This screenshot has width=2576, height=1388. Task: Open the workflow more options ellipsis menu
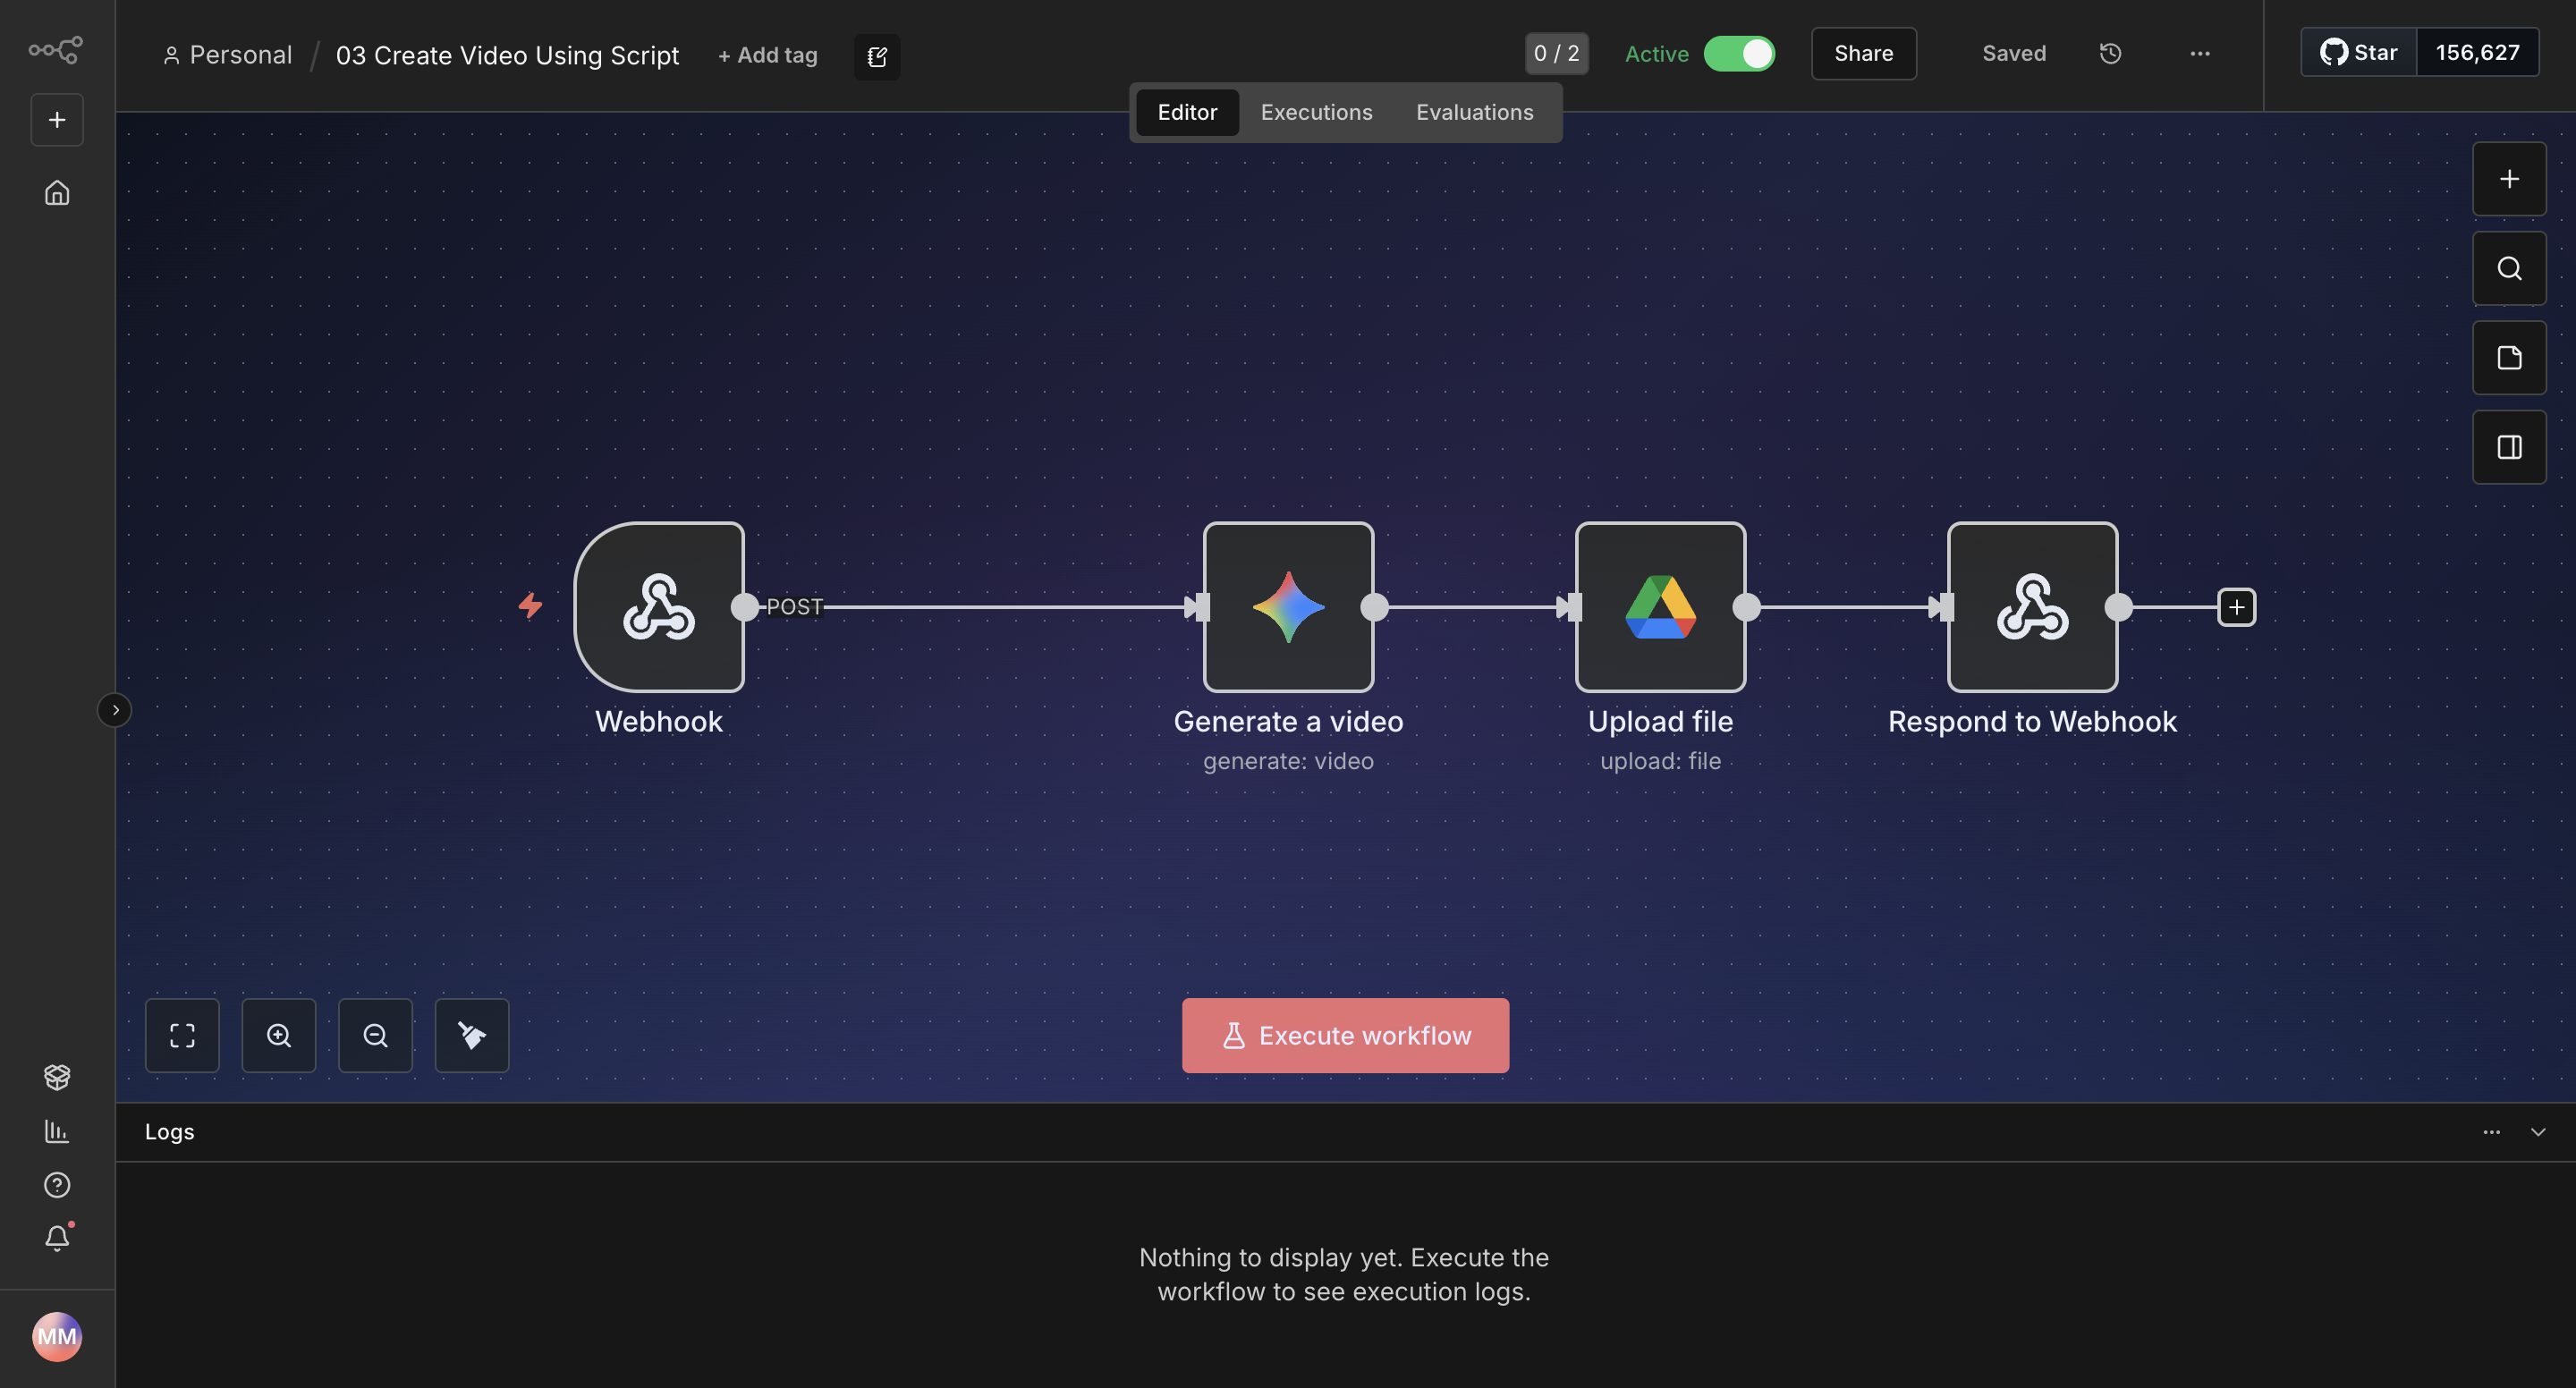point(2199,53)
